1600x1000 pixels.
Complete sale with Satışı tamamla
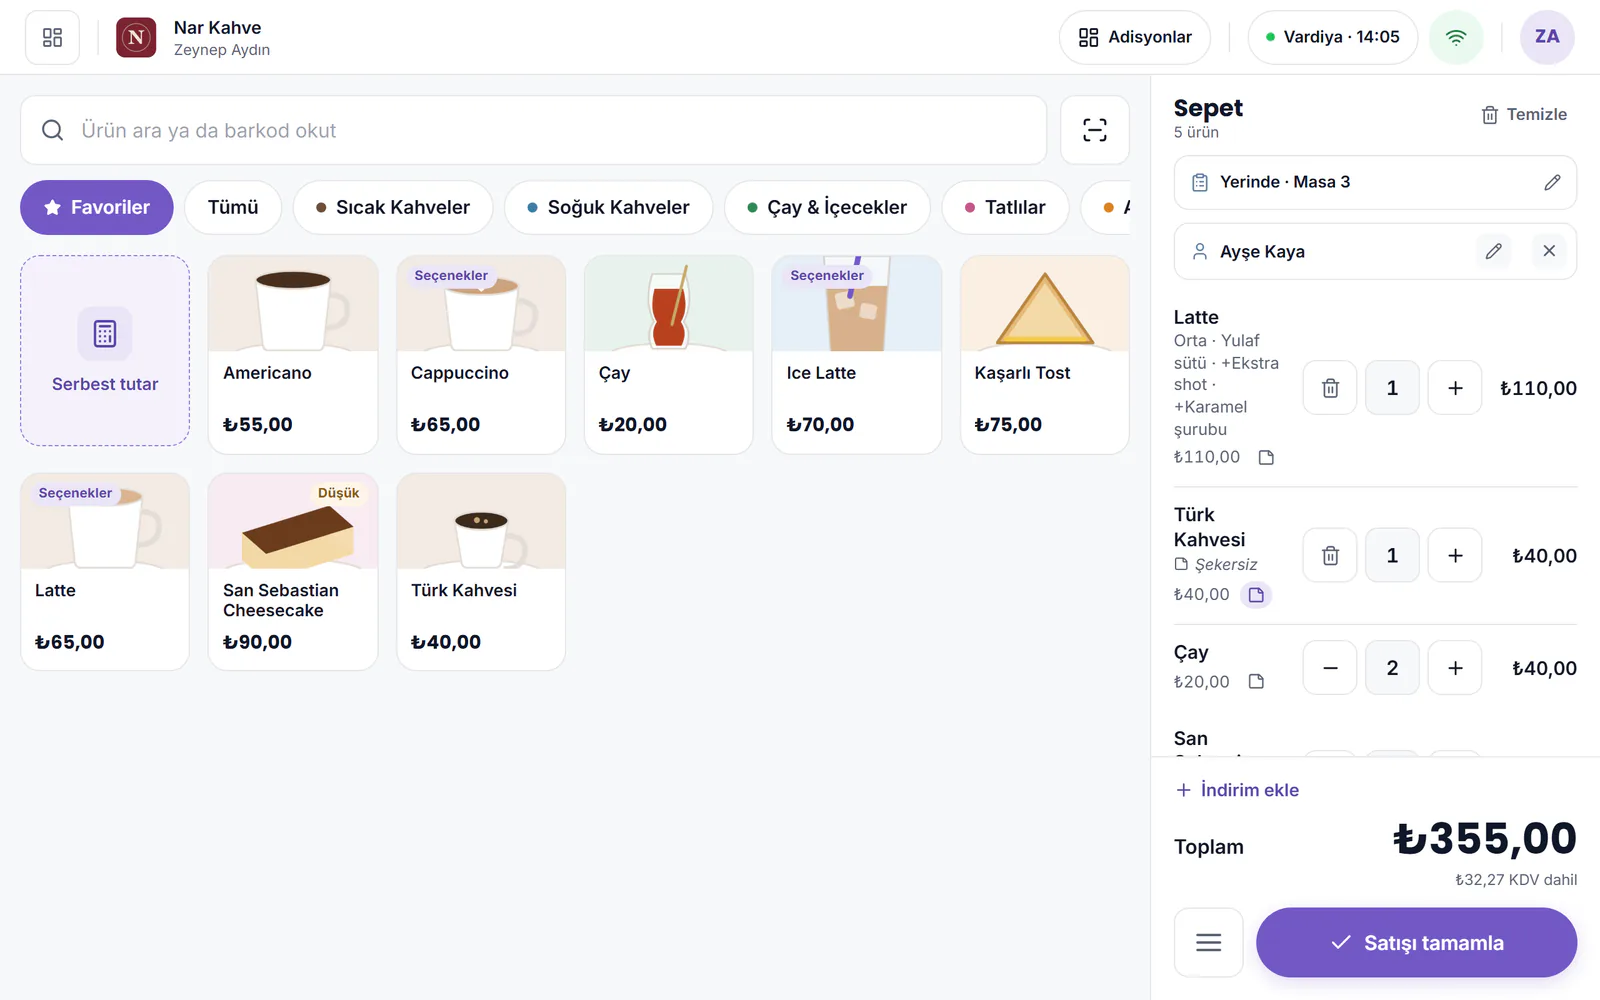[x=1416, y=943]
